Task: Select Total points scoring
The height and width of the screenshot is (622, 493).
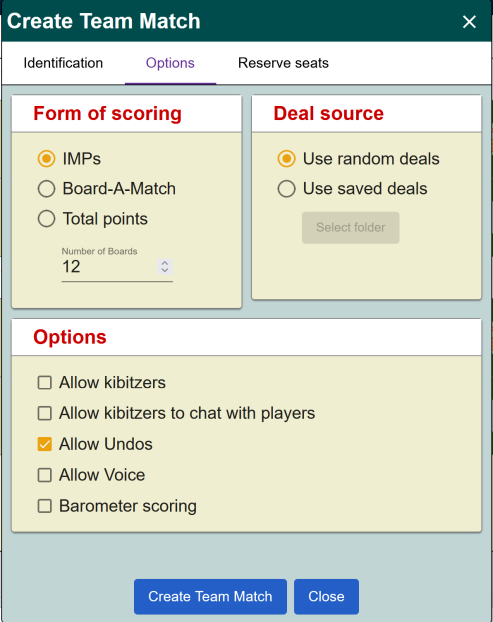Action: [x=46, y=219]
